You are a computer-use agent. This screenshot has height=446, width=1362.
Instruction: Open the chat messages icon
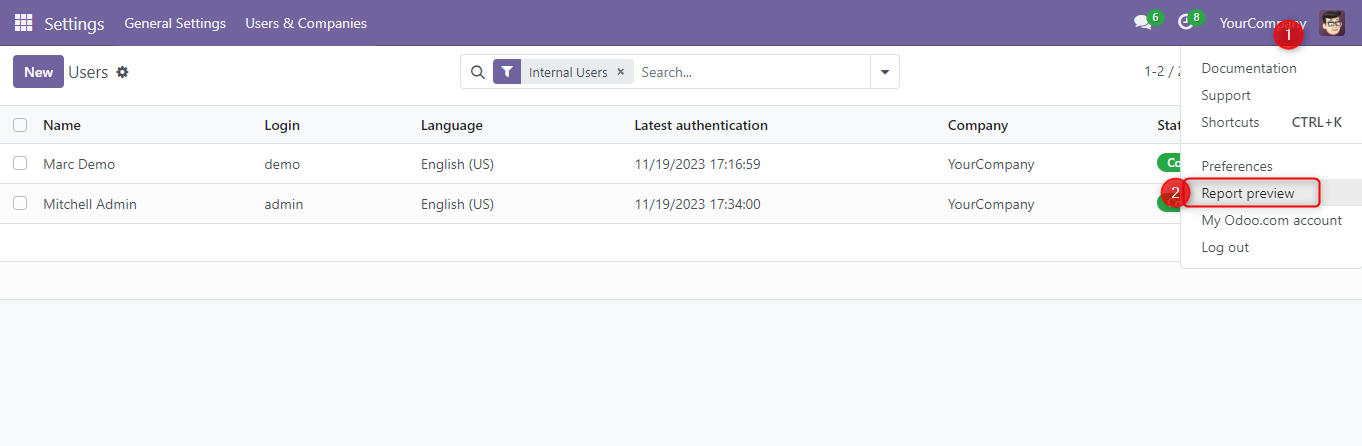(x=1142, y=23)
